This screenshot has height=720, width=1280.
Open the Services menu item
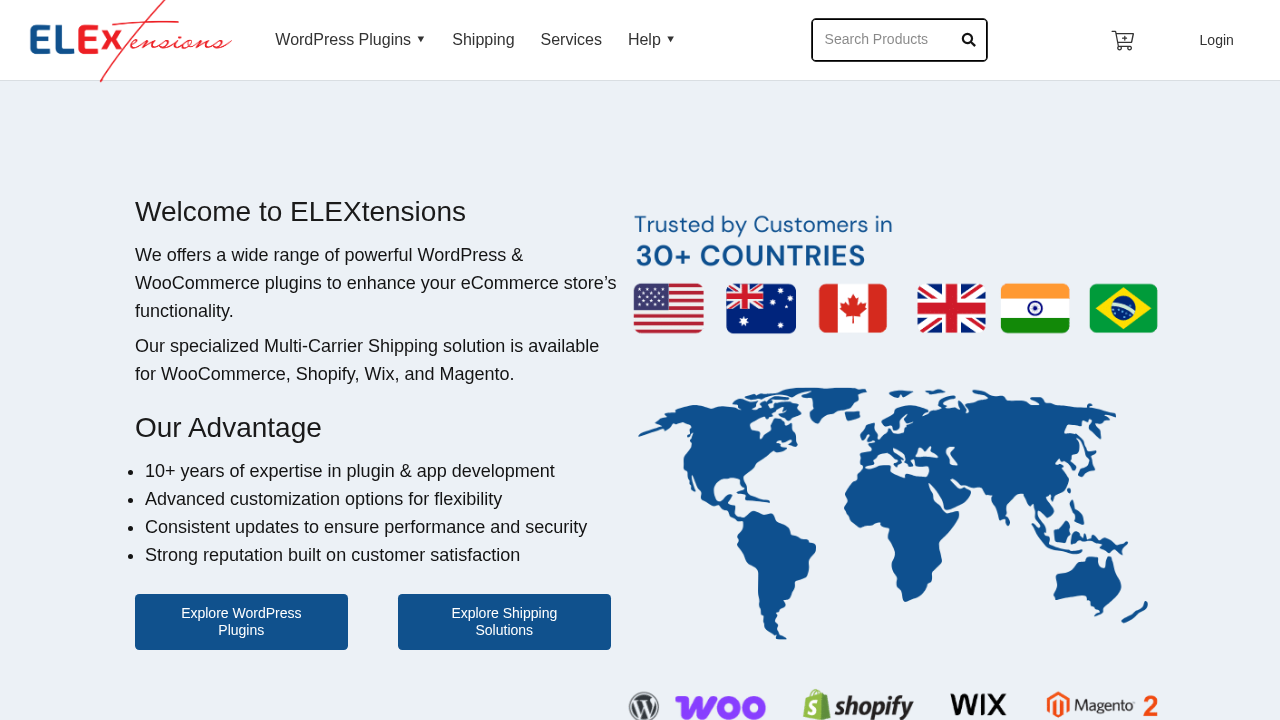[x=571, y=40]
